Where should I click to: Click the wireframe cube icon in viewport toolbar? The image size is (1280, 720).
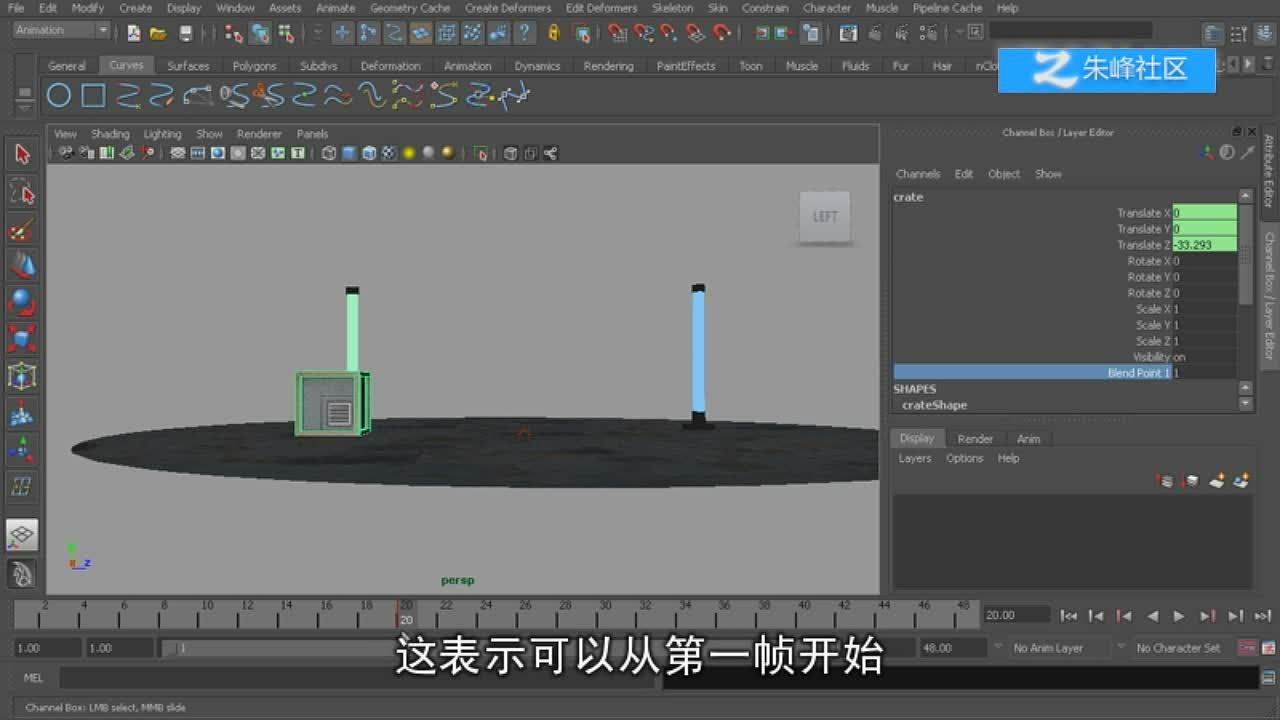pyautogui.click(x=329, y=153)
